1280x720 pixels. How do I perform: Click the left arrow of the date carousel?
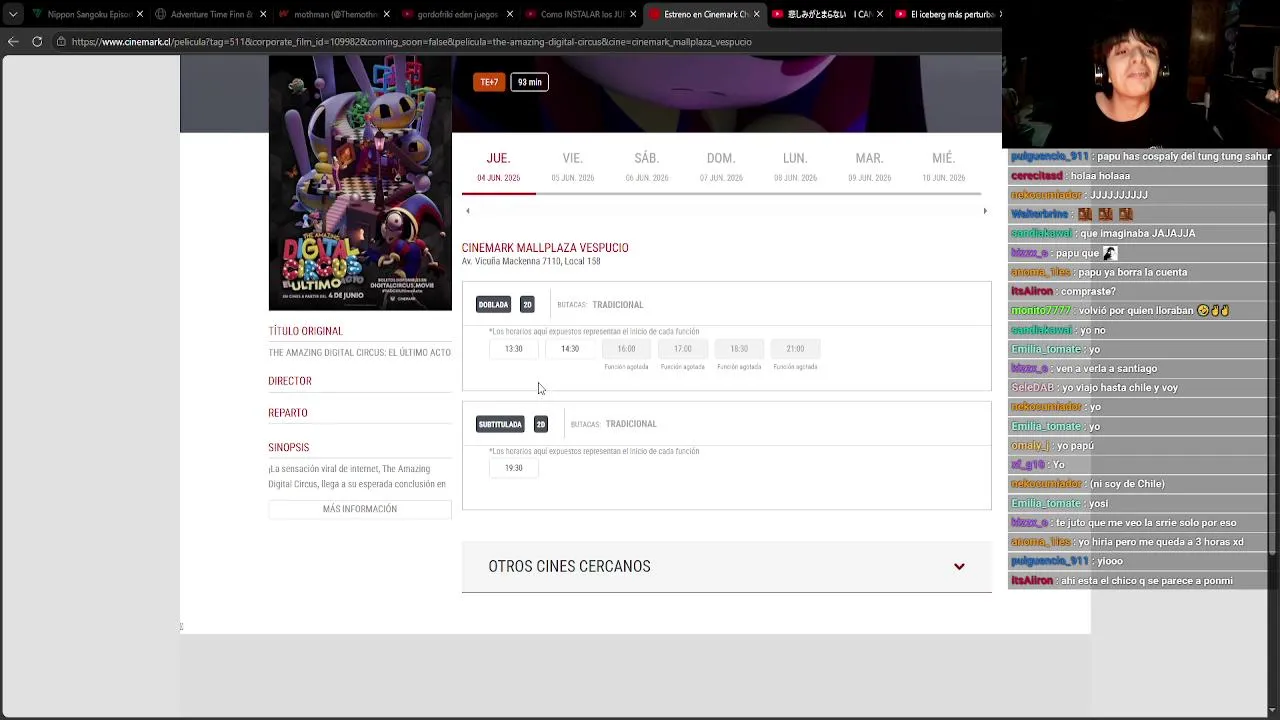point(467,211)
